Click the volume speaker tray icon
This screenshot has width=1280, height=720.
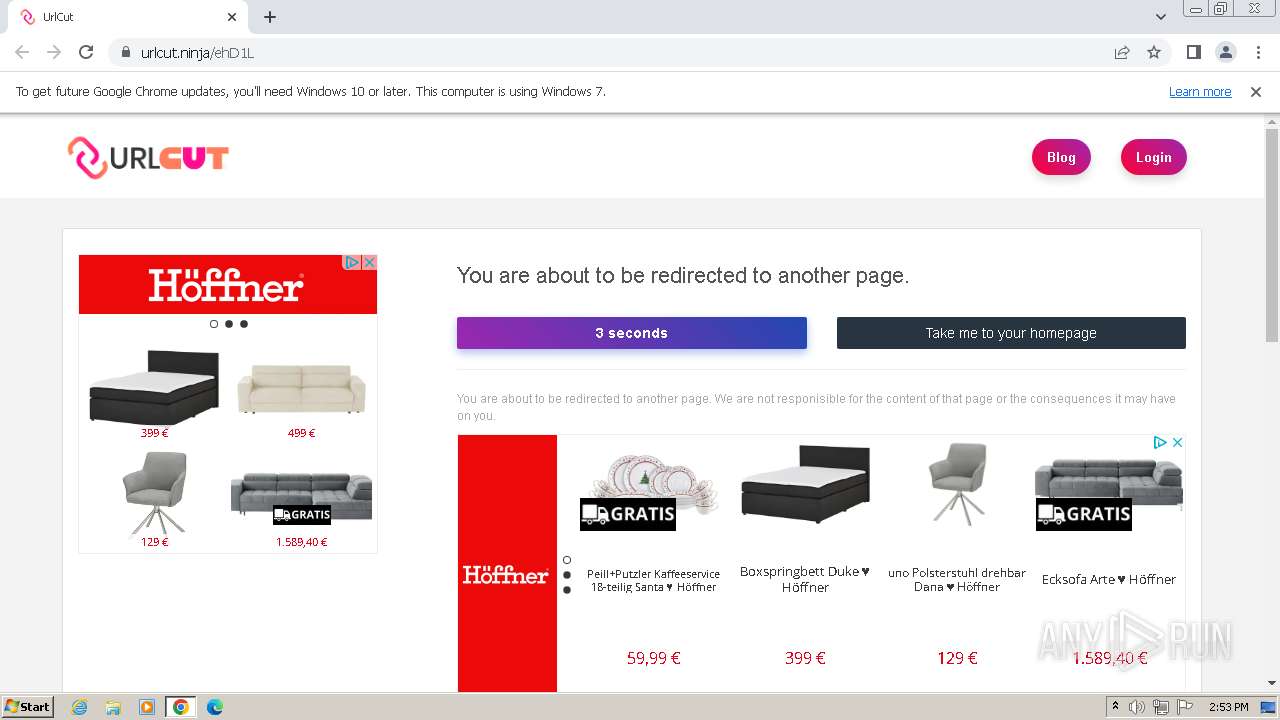coord(1137,707)
